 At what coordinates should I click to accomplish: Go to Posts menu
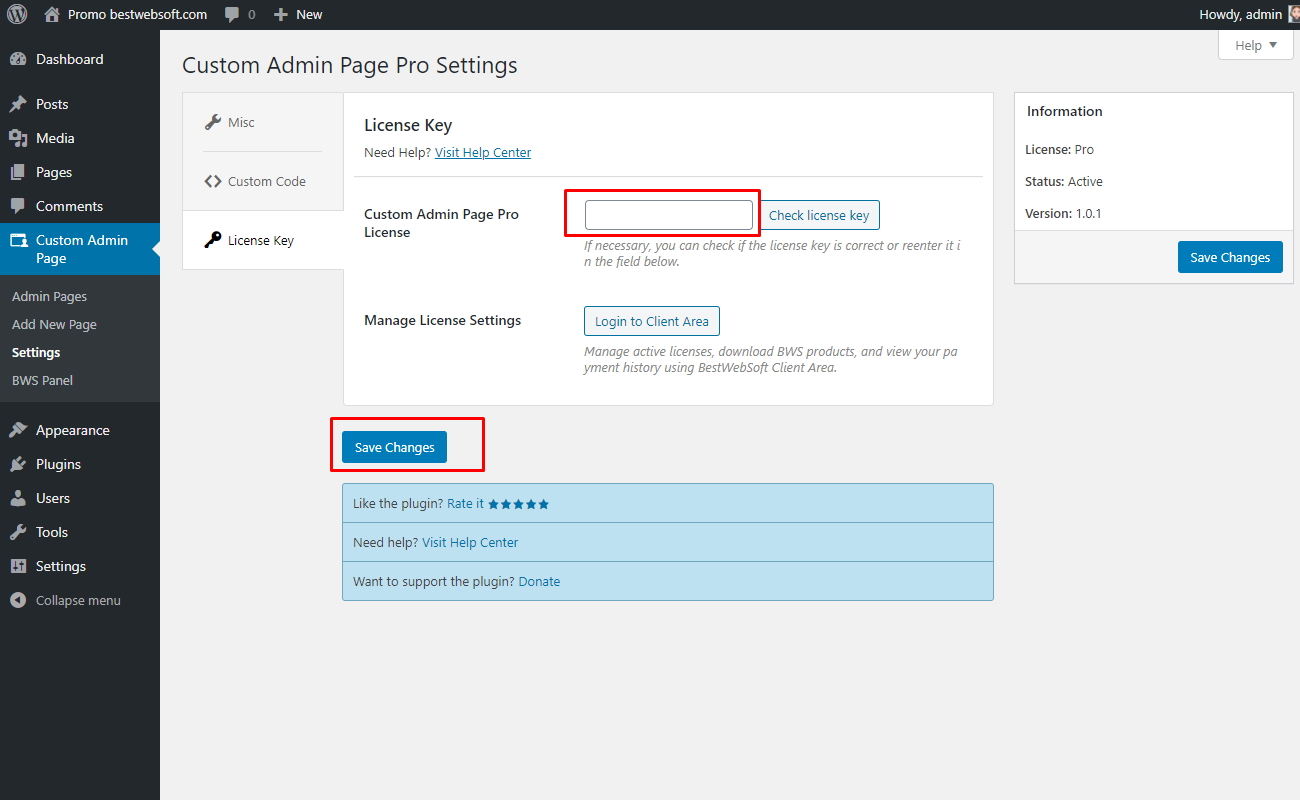[x=52, y=104]
